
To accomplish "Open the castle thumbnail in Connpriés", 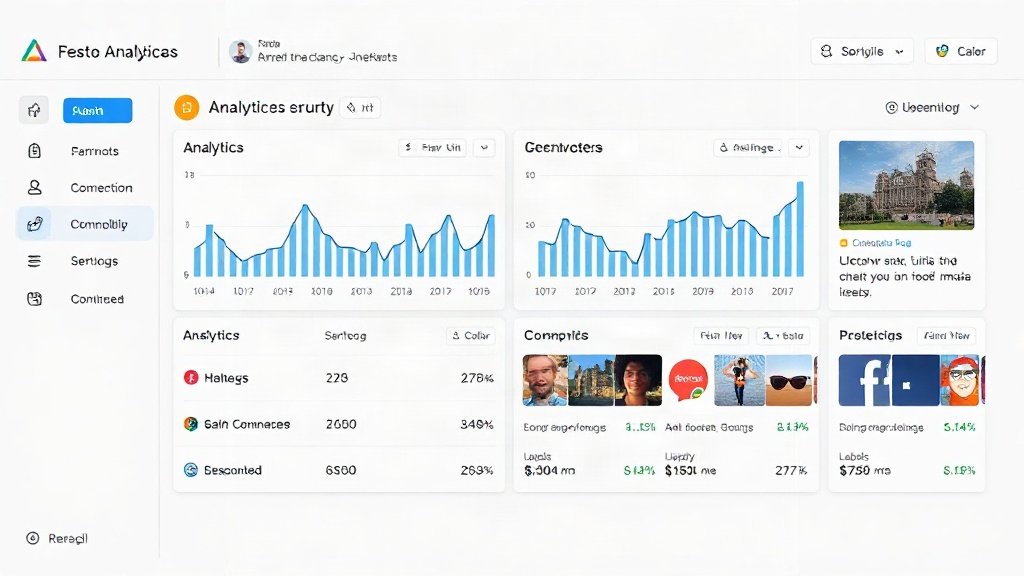I will pos(591,381).
